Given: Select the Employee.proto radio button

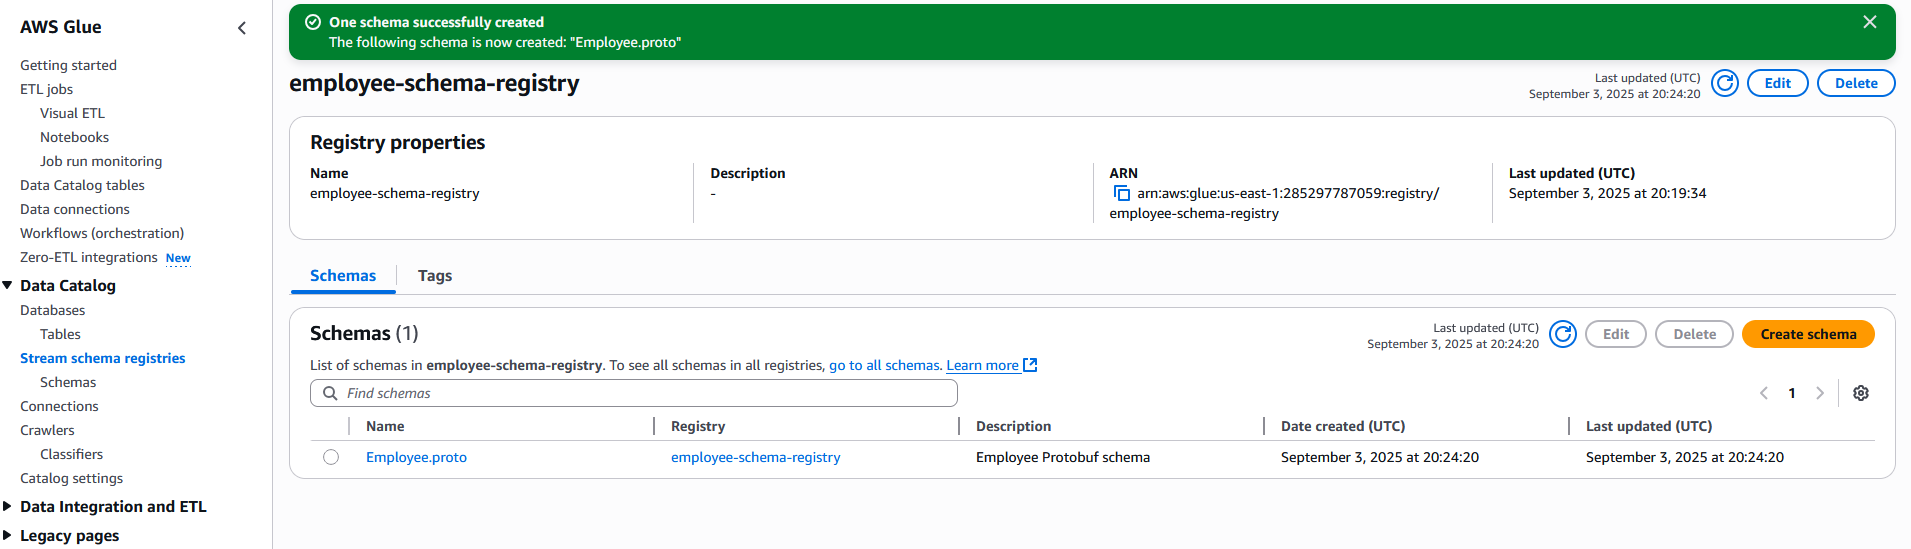Looking at the screenshot, I should (331, 457).
